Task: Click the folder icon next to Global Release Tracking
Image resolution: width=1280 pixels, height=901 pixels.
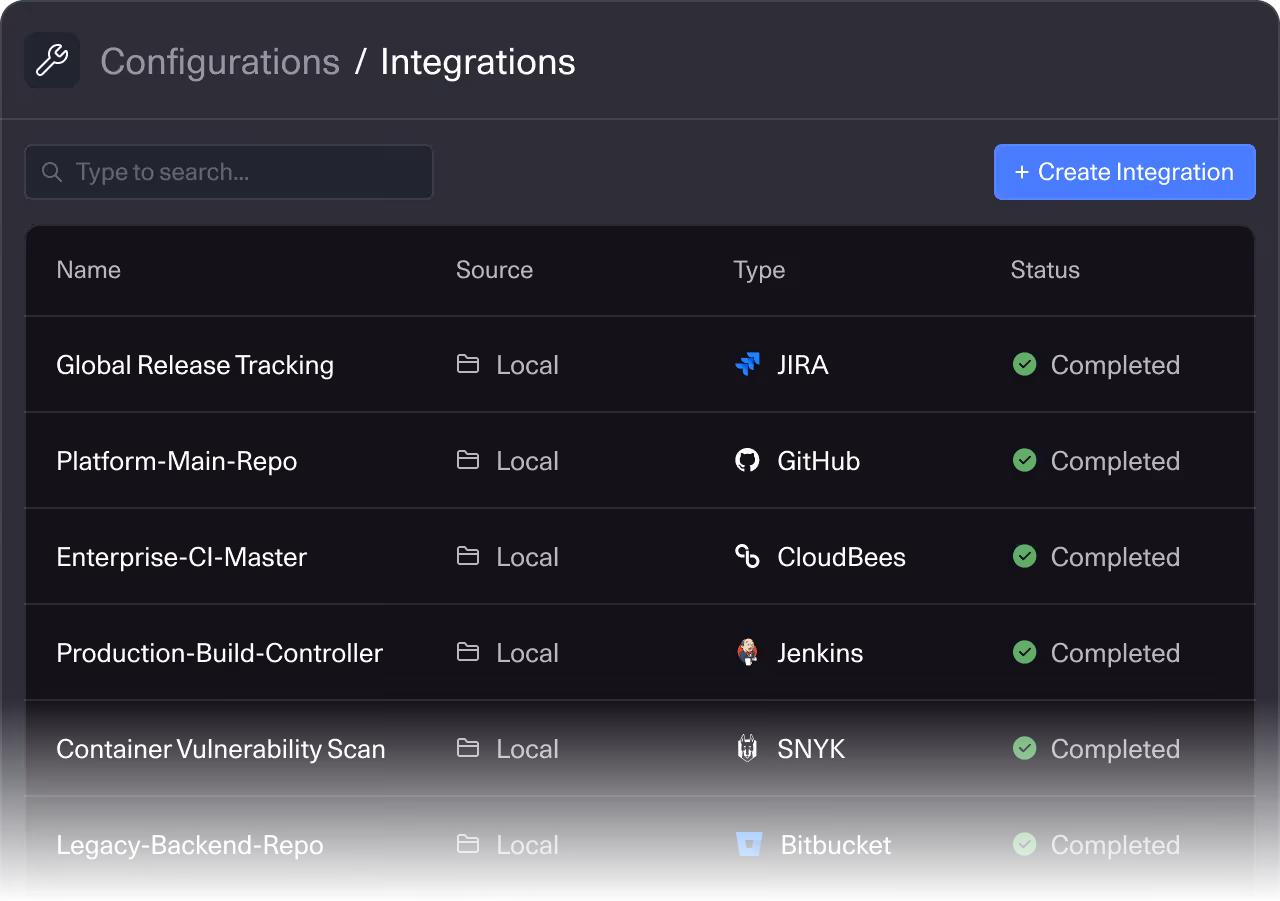Action: pos(467,364)
